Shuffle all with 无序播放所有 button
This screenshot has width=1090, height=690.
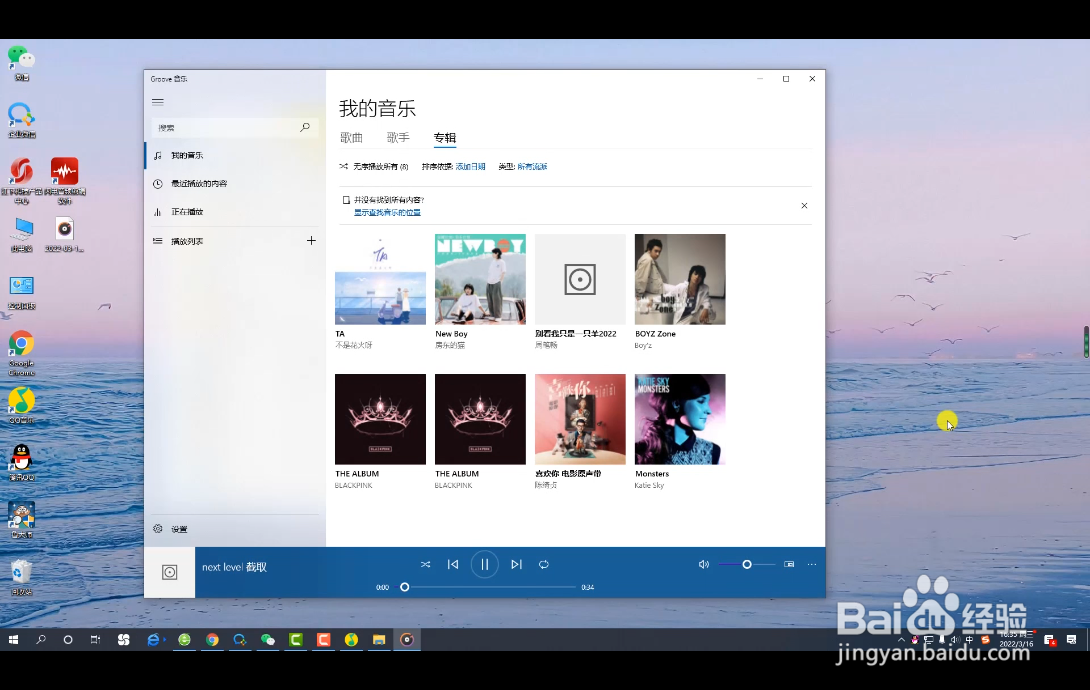click(374, 167)
